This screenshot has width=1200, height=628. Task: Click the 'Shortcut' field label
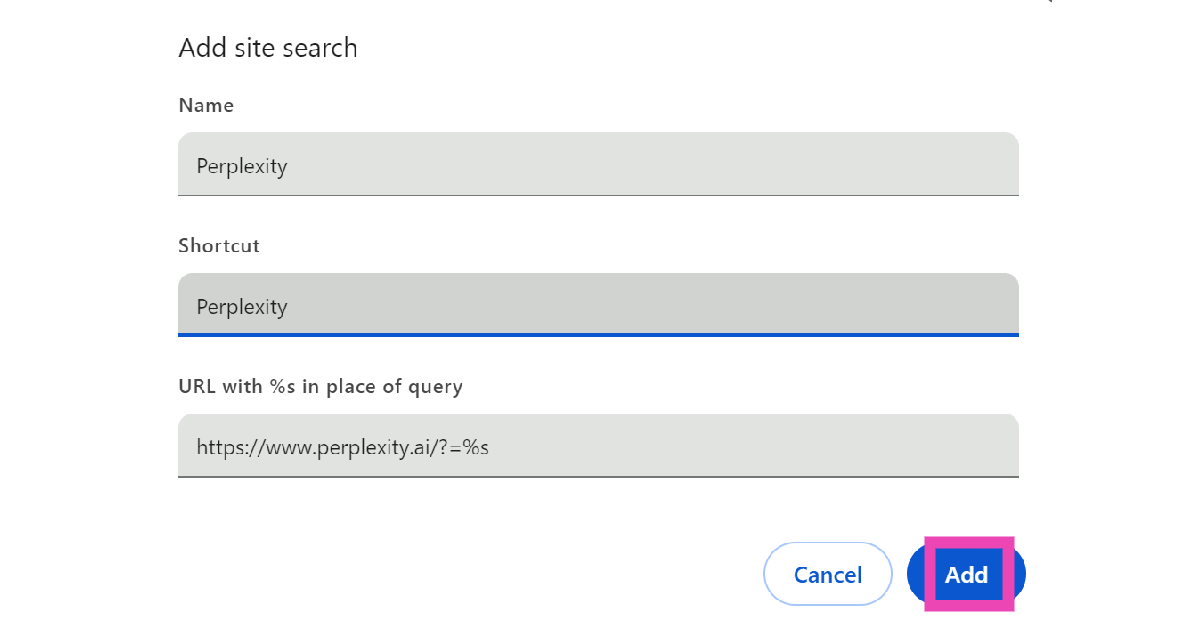219,245
